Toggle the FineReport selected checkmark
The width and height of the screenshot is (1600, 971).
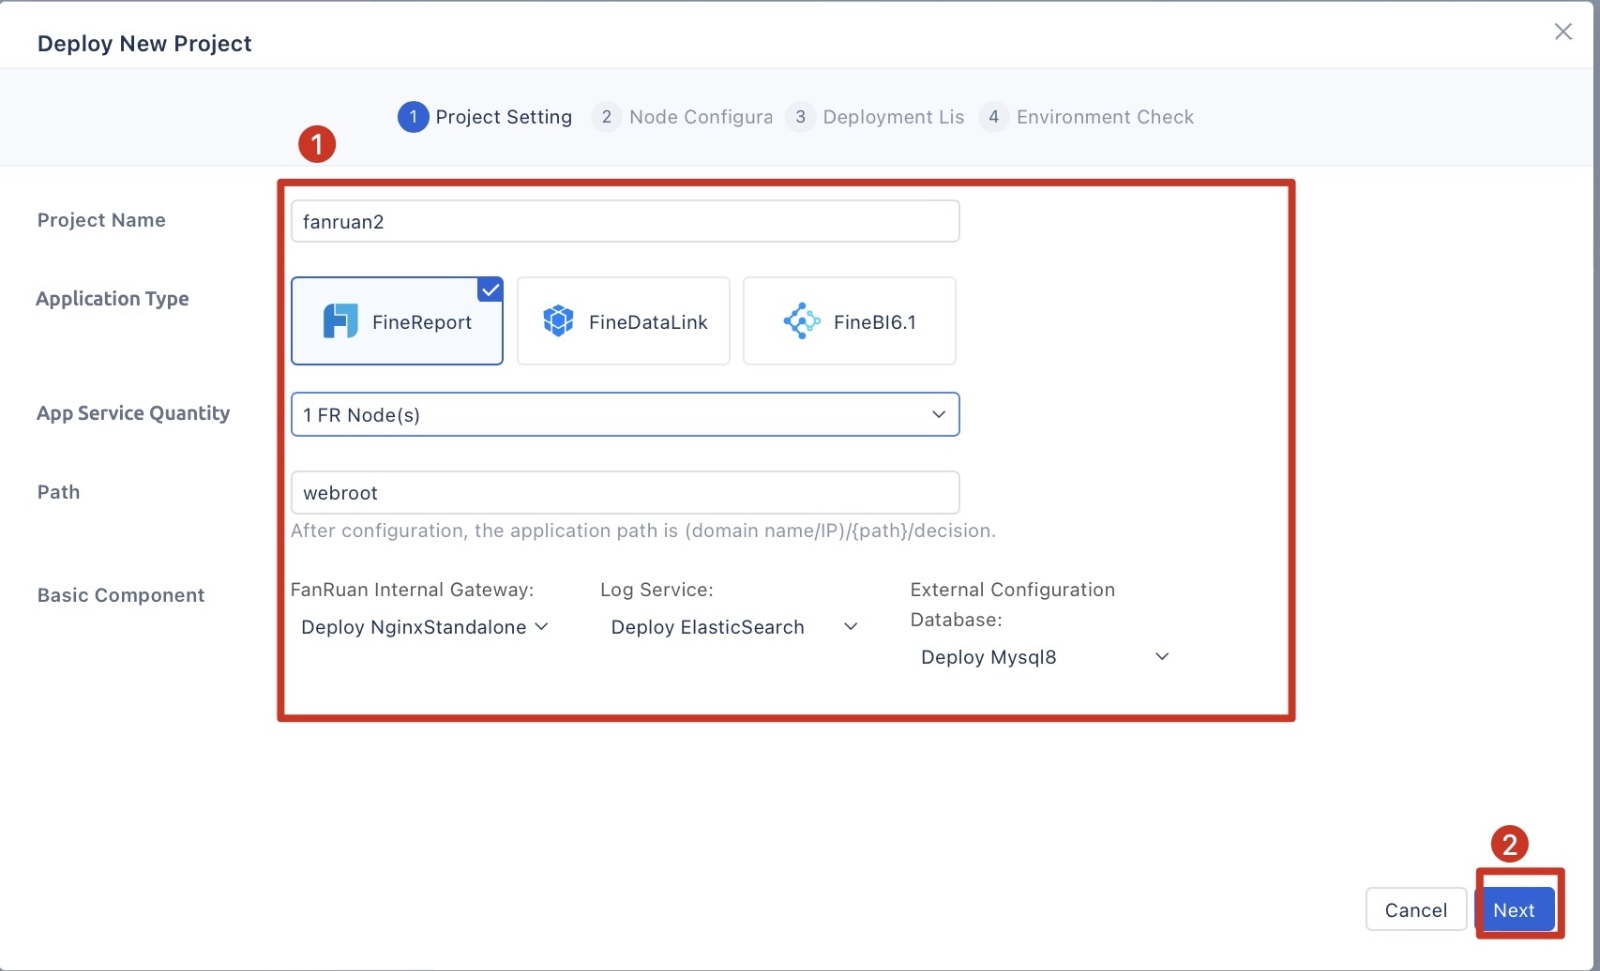click(x=490, y=290)
